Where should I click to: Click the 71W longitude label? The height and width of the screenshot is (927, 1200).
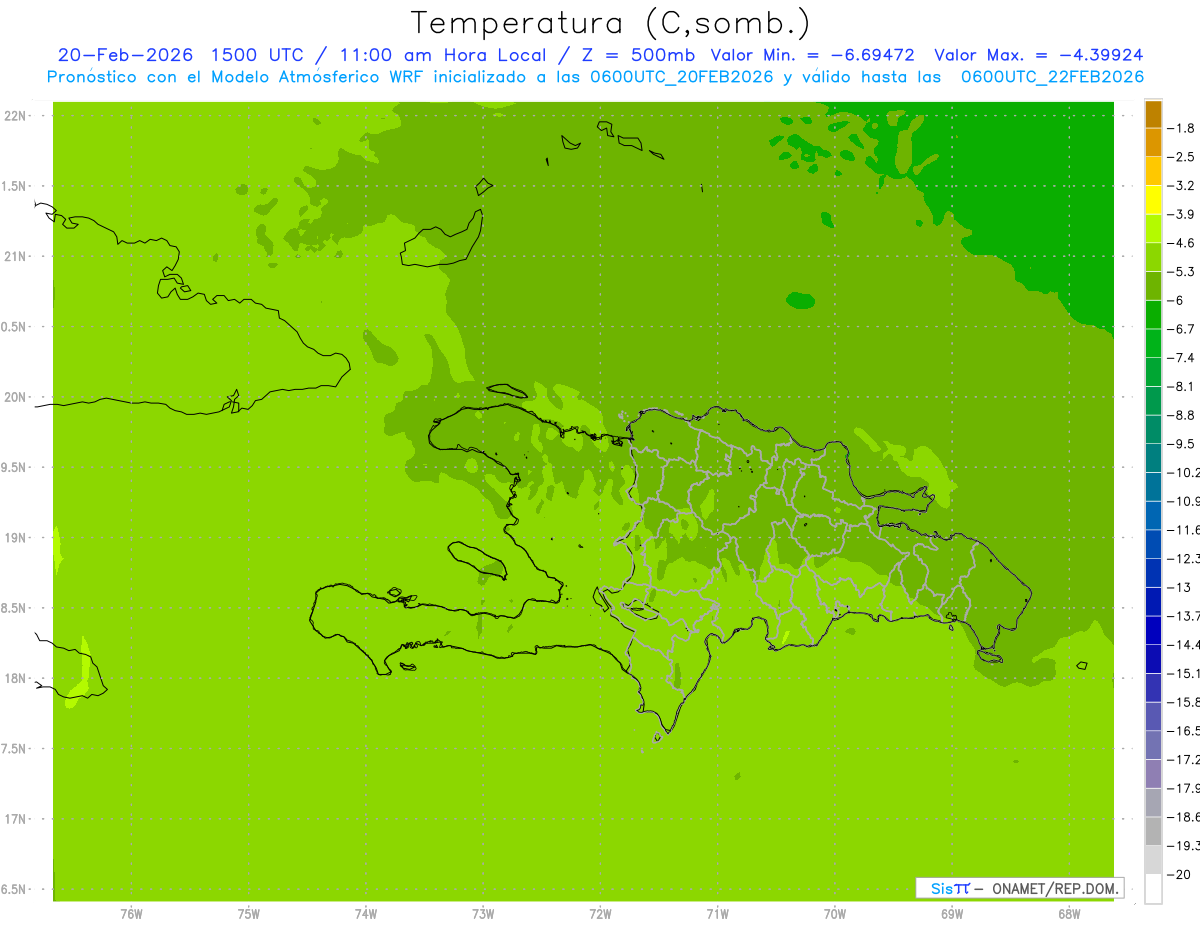coord(717,914)
